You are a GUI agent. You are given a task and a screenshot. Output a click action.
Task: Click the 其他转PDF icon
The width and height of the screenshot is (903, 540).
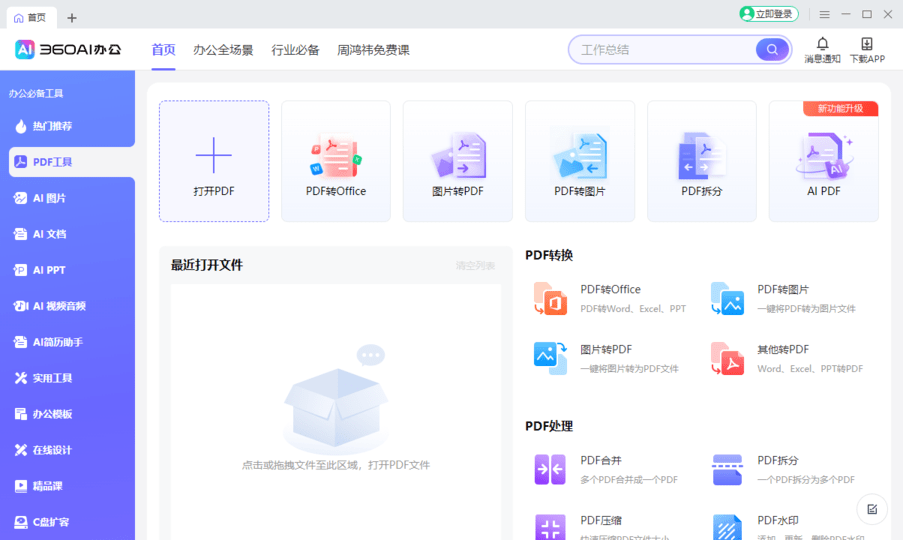(727, 358)
